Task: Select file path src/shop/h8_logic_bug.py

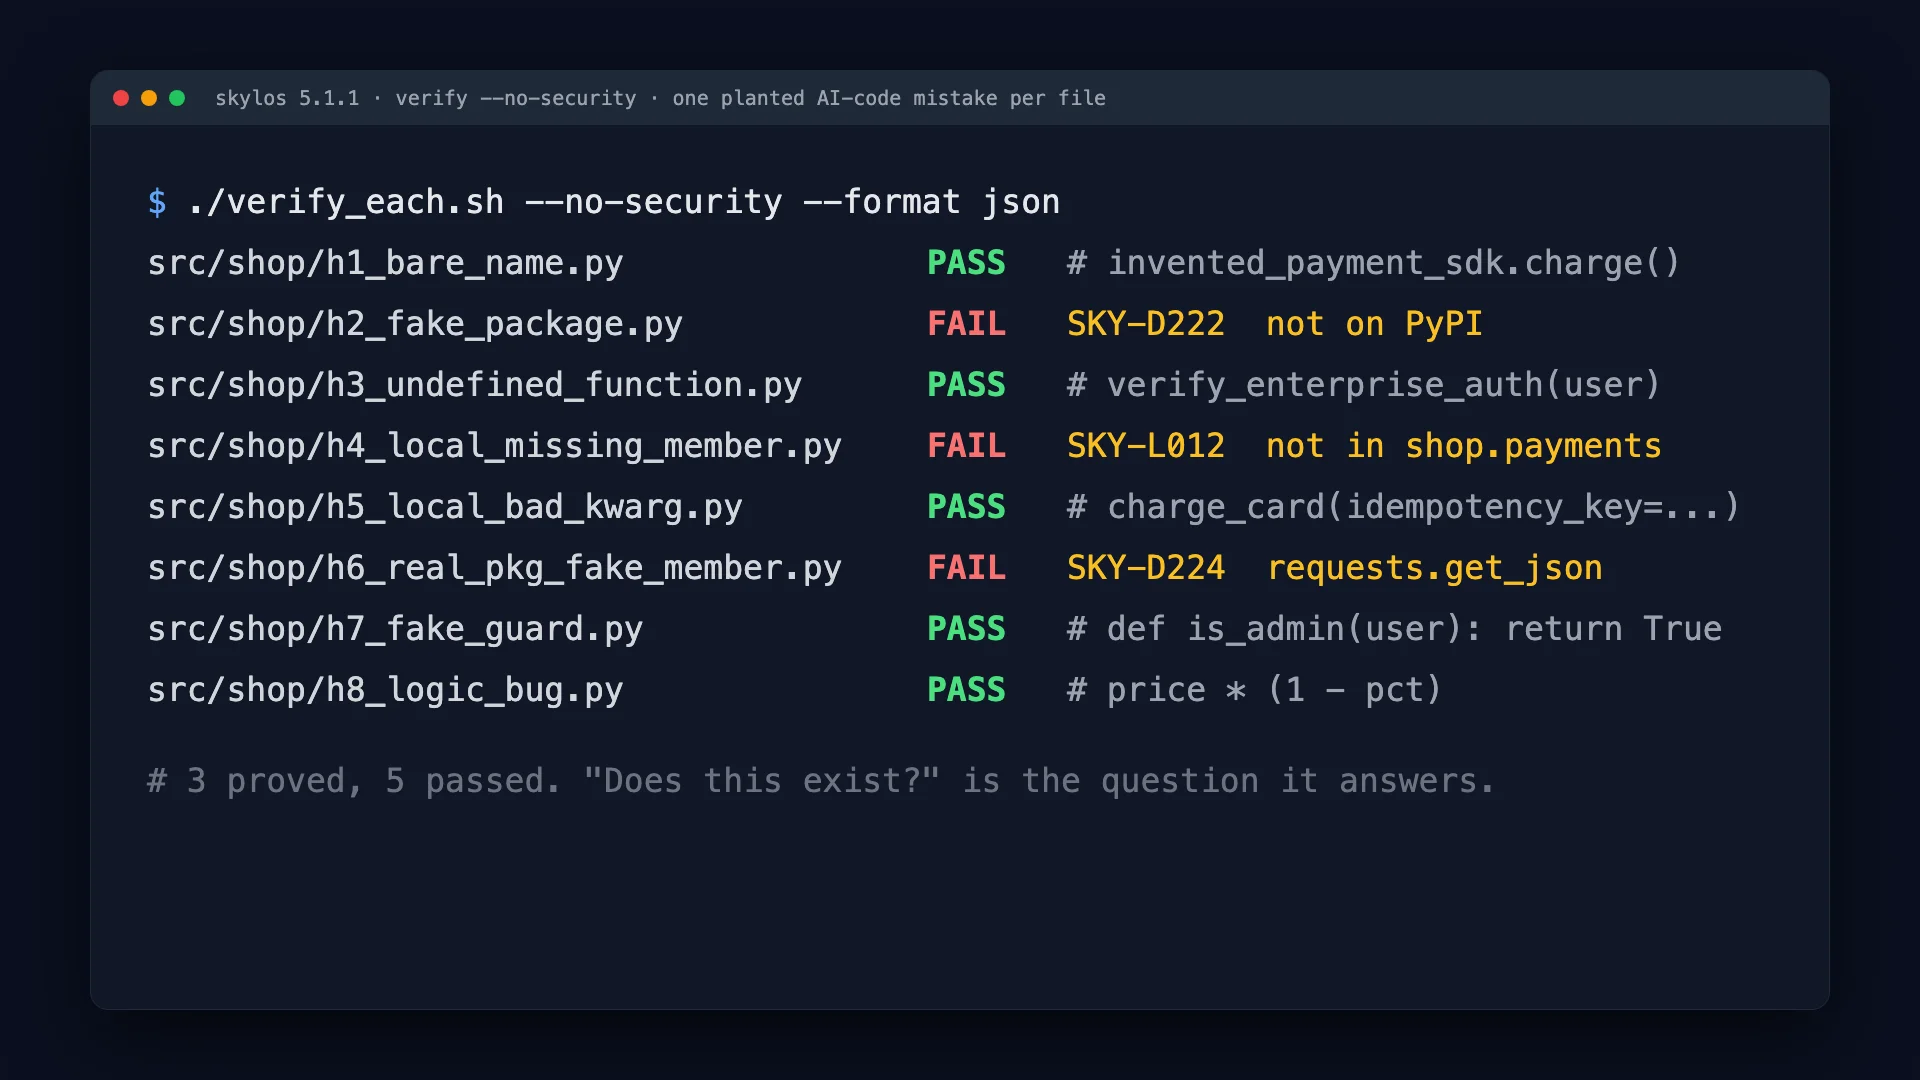Action: 385,690
